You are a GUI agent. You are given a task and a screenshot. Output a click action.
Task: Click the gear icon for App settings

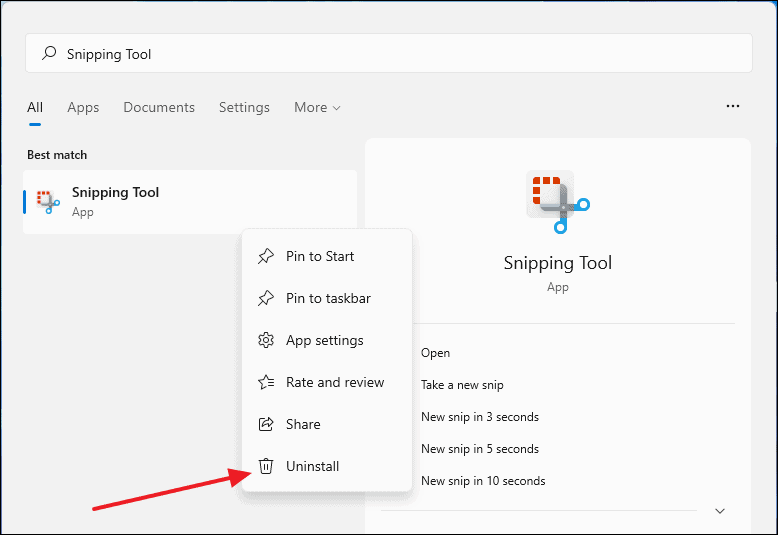click(265, 340)
